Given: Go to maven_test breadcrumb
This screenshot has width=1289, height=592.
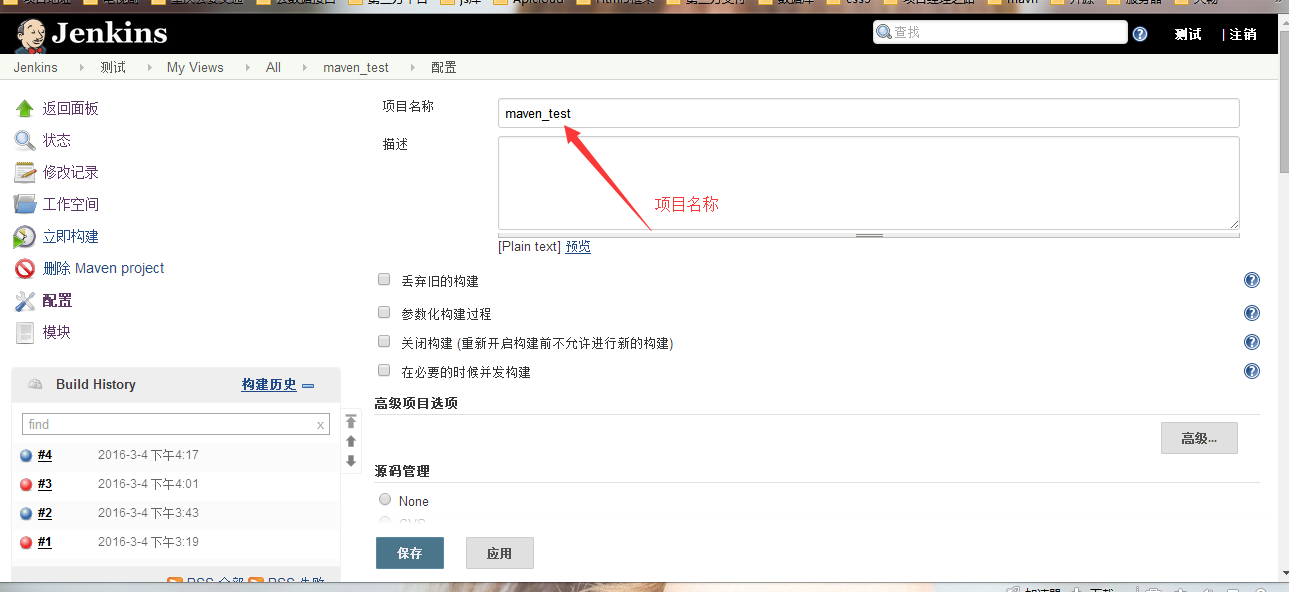Looking at the screenshot, I should pos(356,67).
